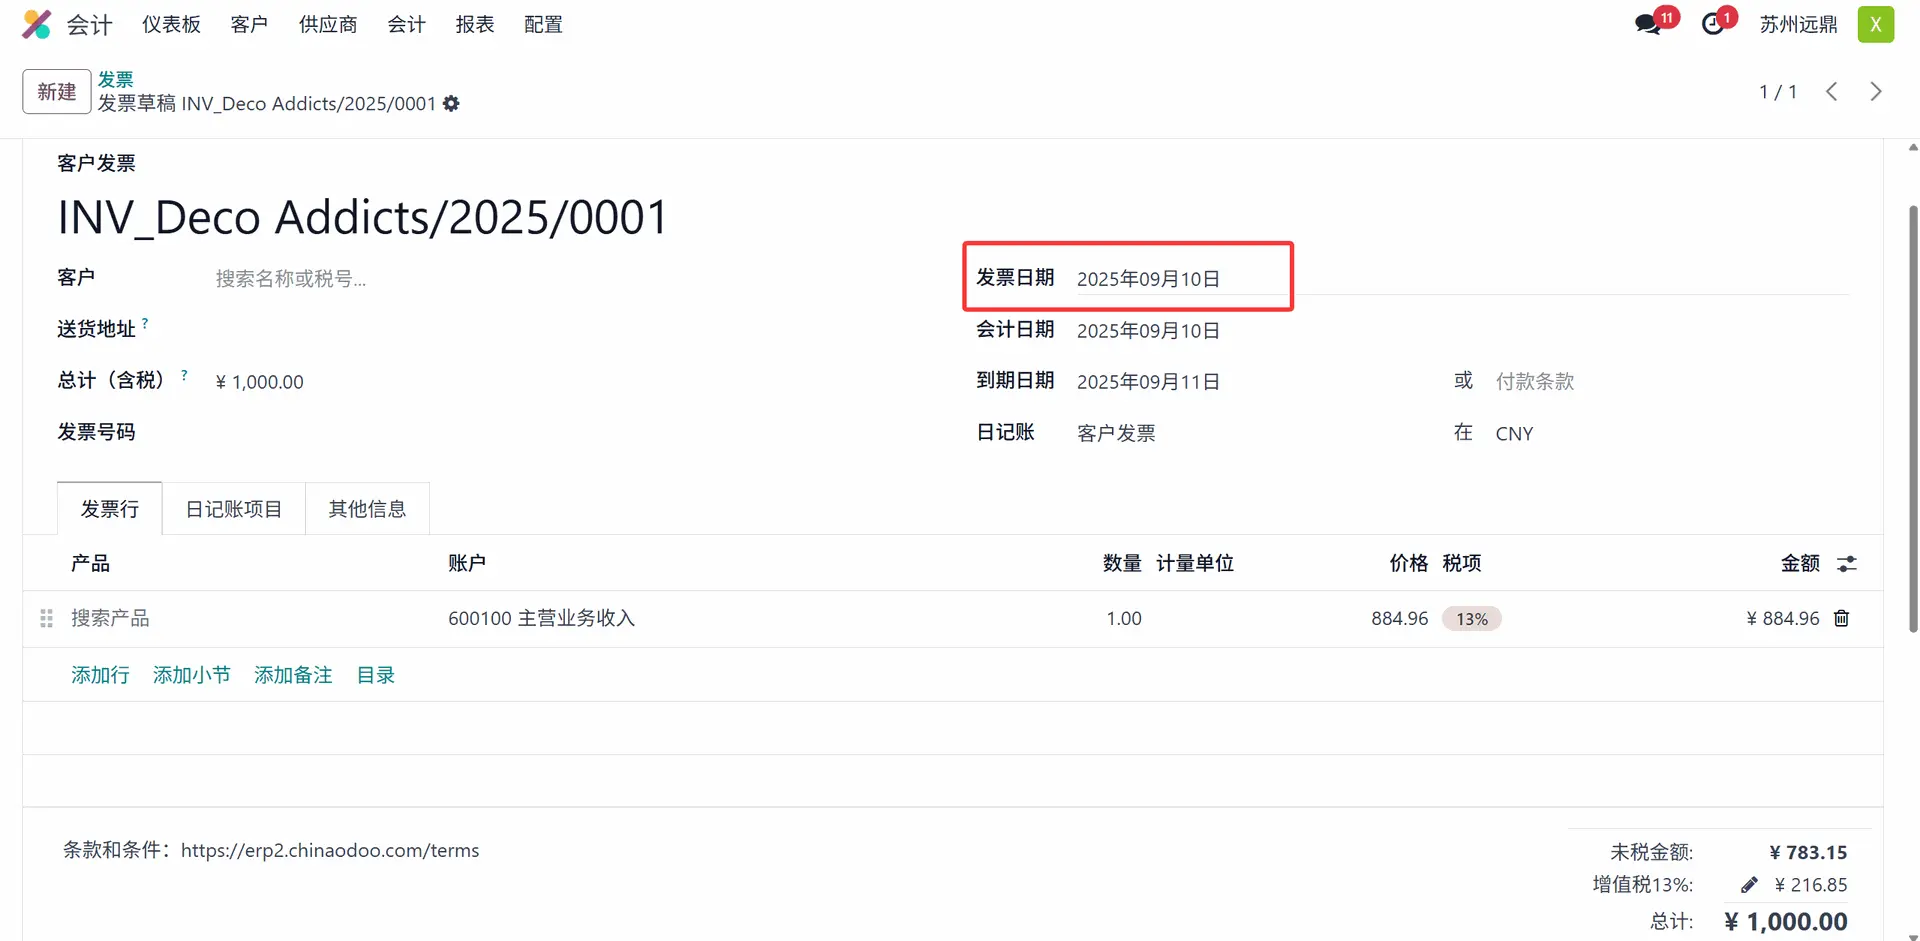Delete the invoice line with trash icon
This screenshot has height=941, width=1920.
[x=1841, y=619]
